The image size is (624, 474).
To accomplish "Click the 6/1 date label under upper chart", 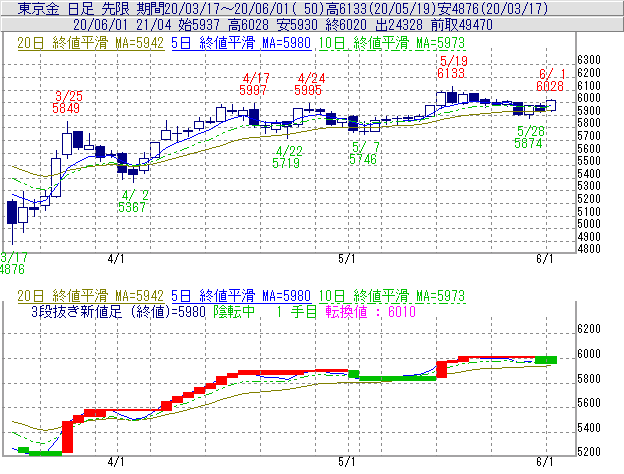I will (x=544, y=259).
